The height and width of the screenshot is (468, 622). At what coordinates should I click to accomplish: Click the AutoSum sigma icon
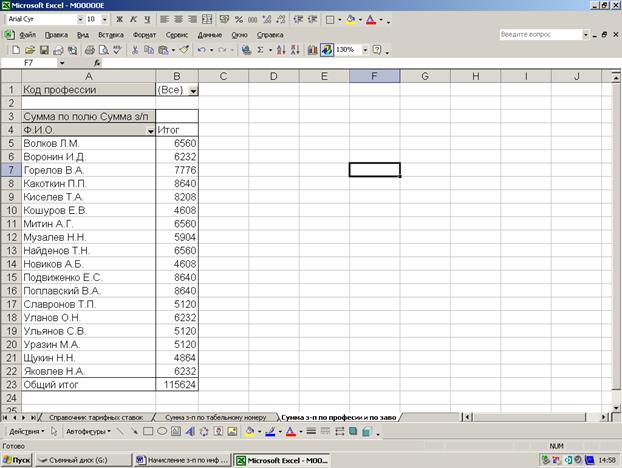point(259,49)
